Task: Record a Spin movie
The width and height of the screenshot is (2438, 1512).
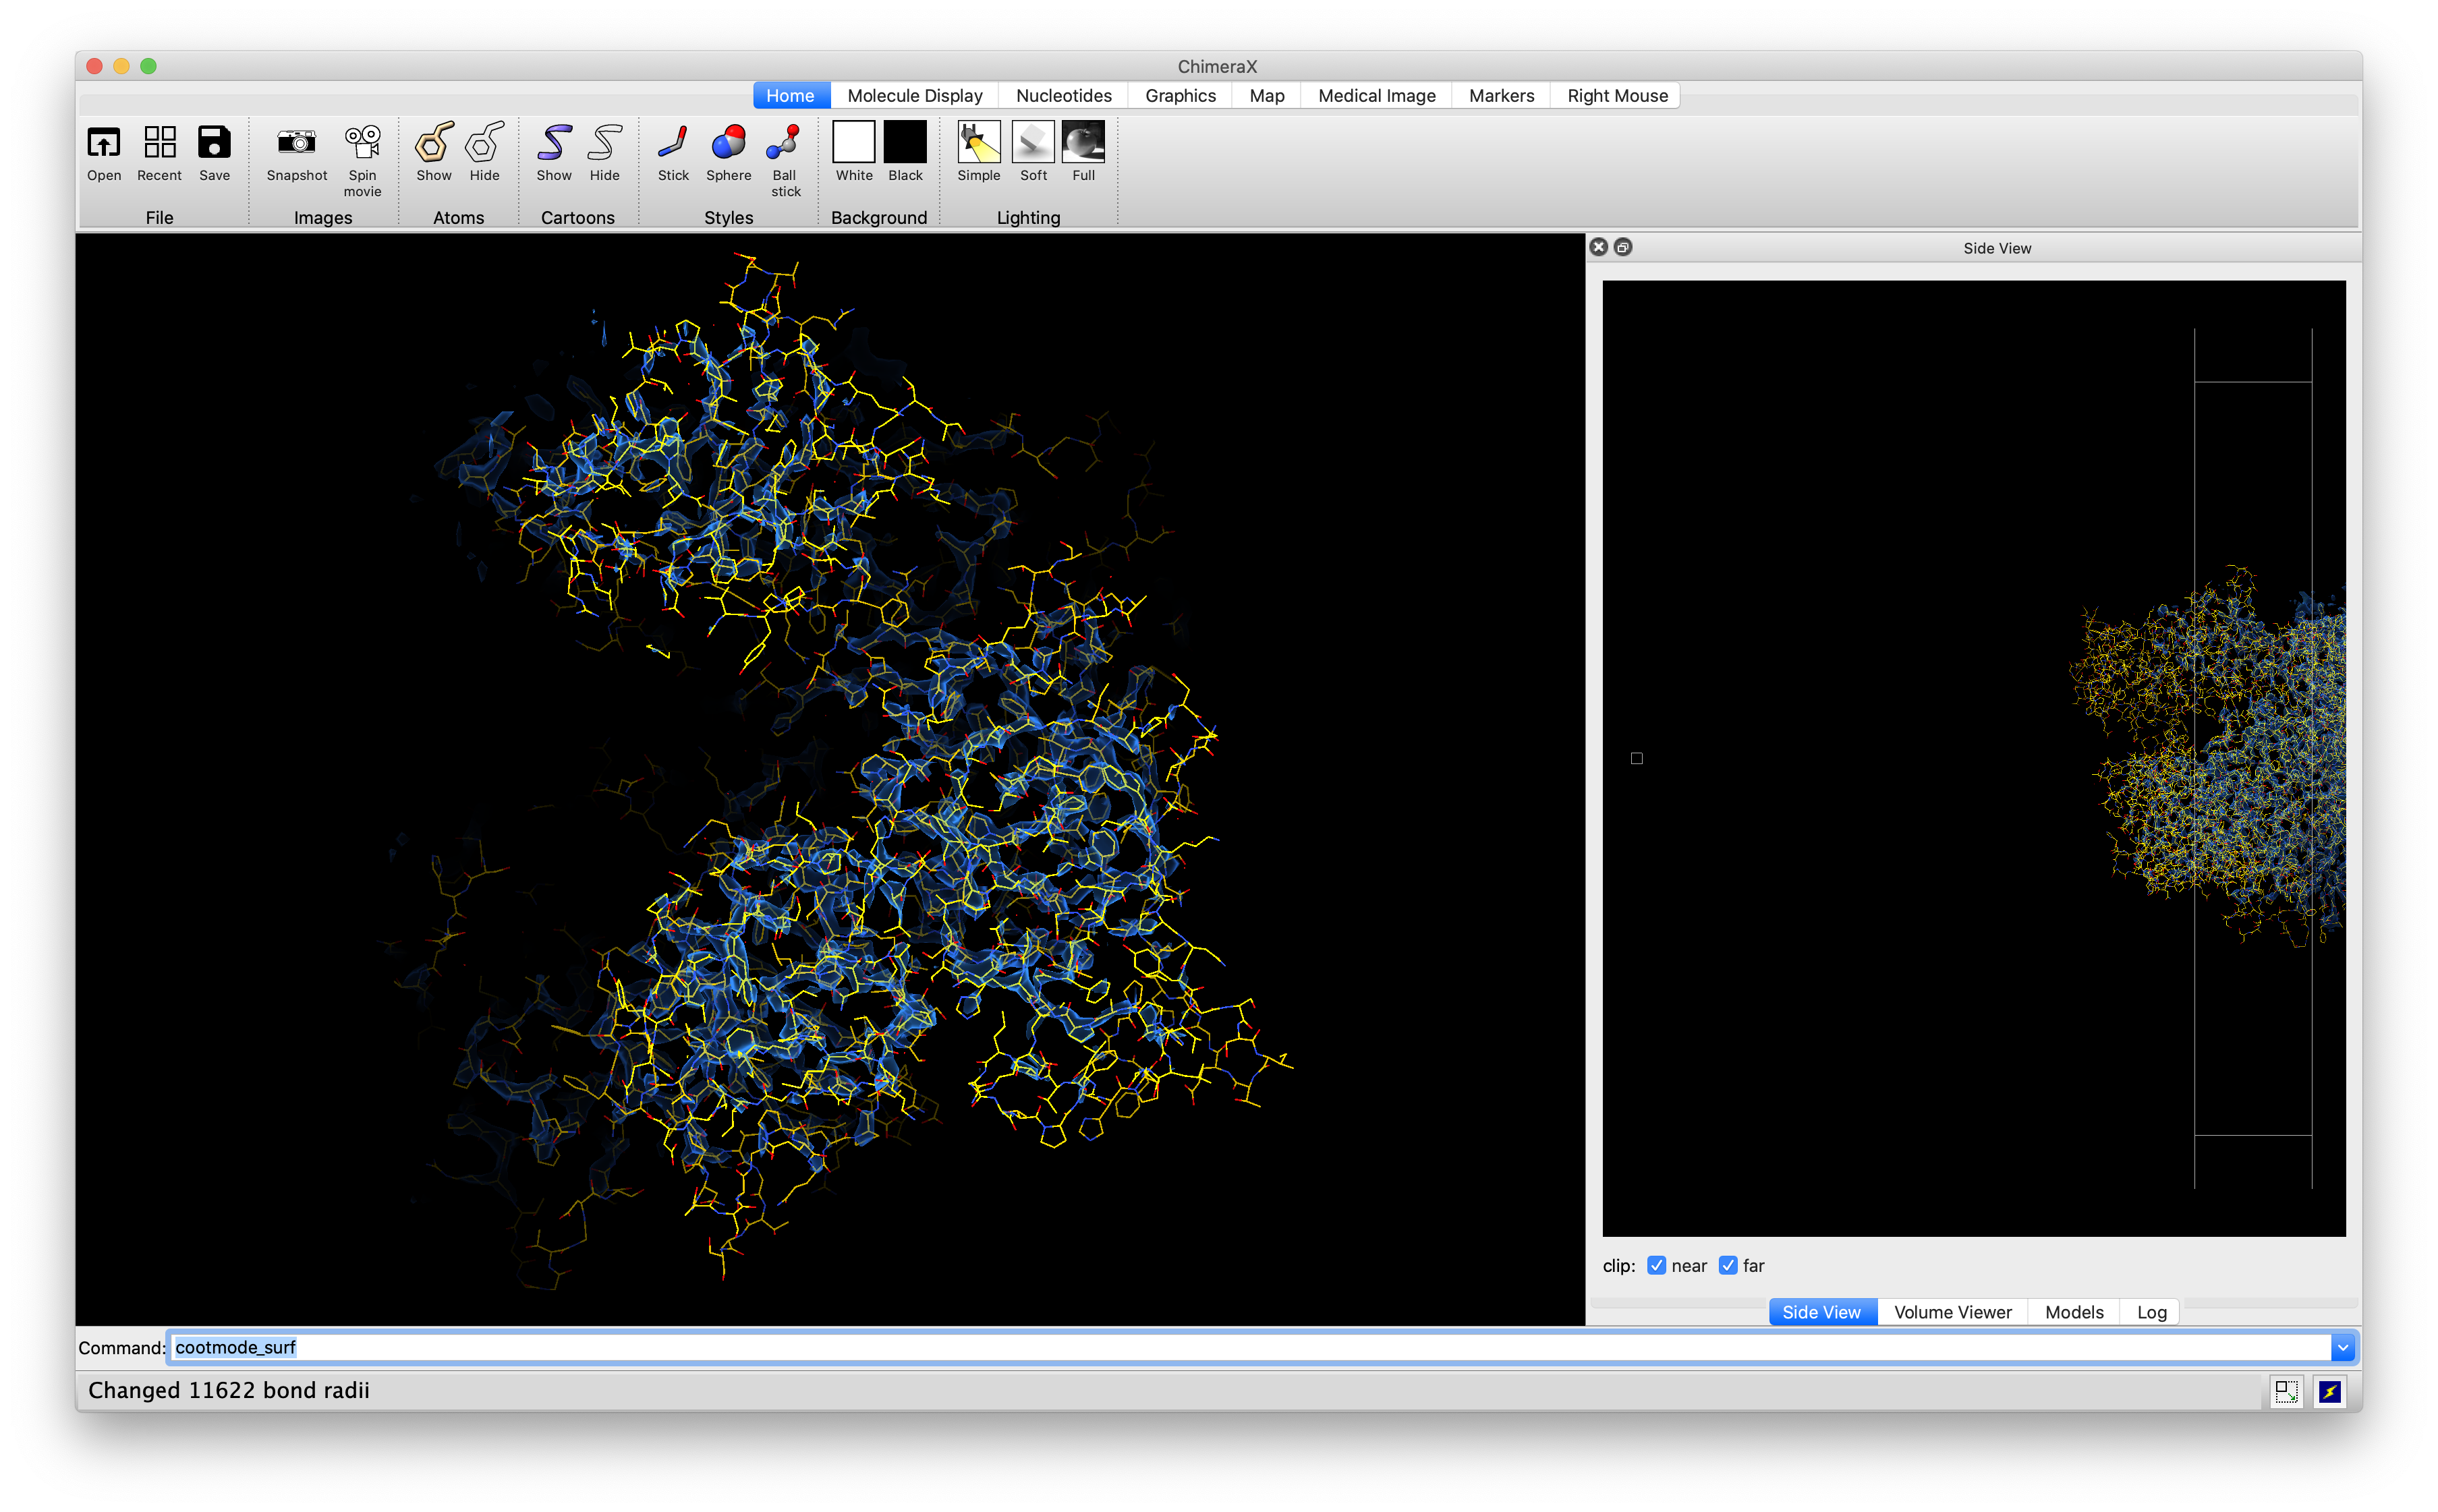Action: 362,143
